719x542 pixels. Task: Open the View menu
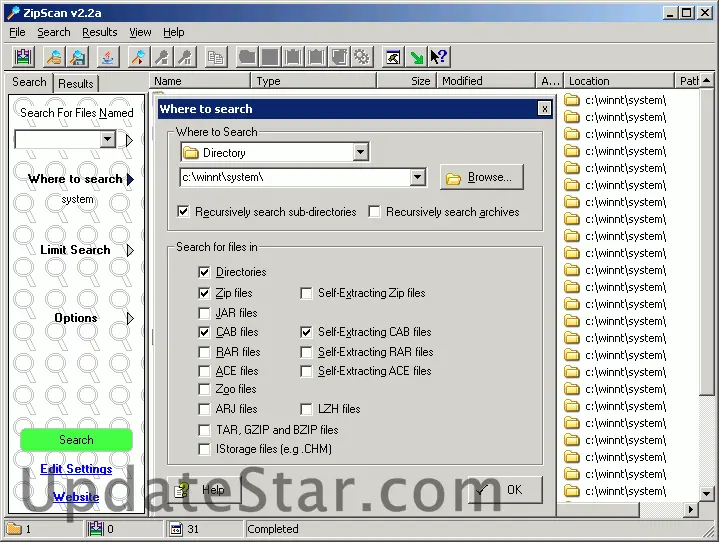pyautogui.click(x=140, y=32)
